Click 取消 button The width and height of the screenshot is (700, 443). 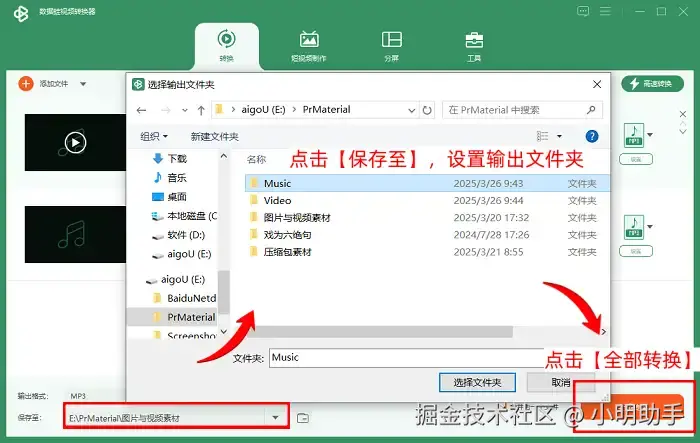561,382
